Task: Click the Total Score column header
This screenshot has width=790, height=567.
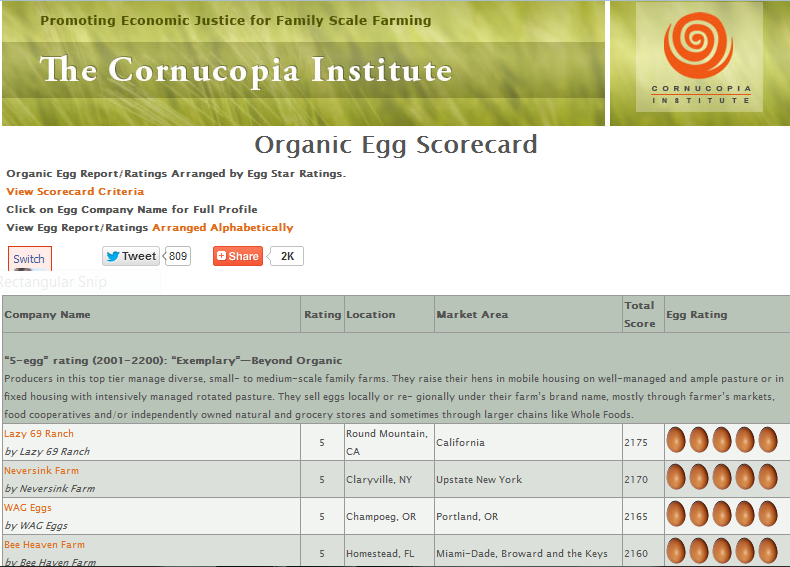Action: pos(639,314)
